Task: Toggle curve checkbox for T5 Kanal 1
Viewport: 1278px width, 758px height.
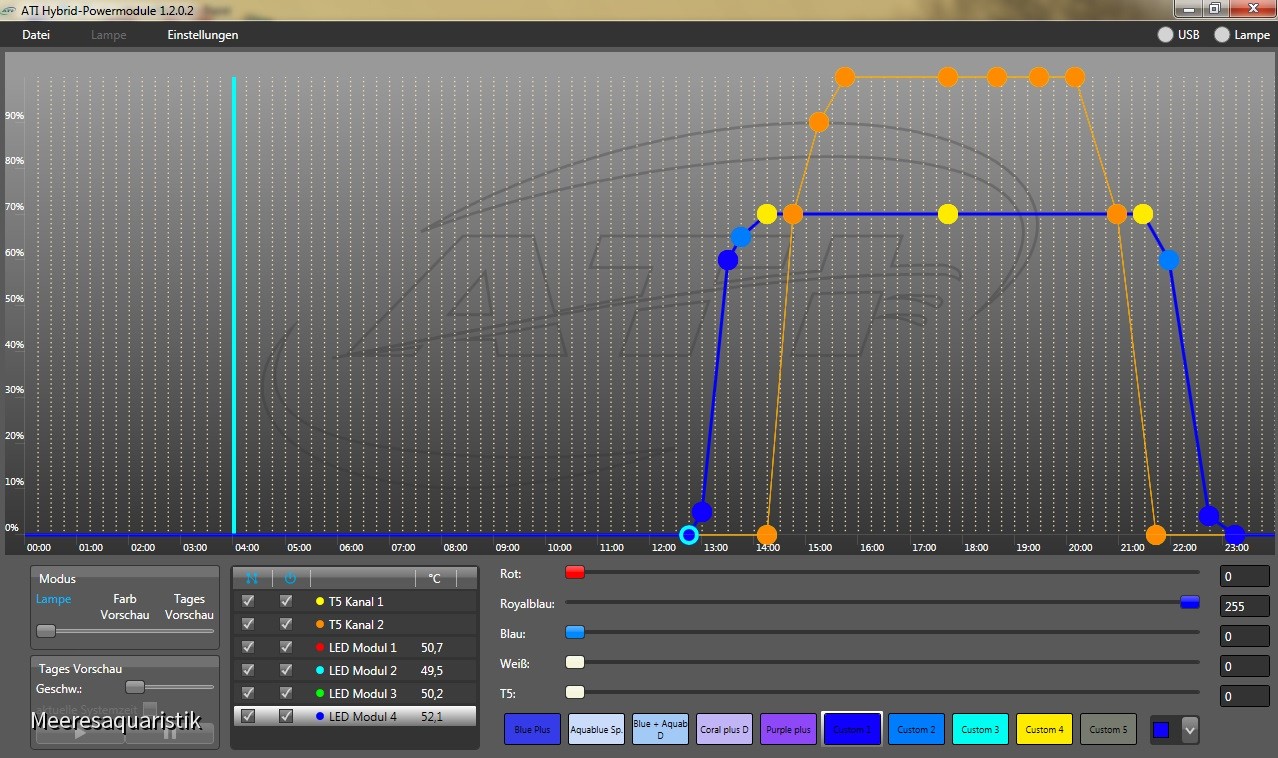Action: click(x=248, y=601)
